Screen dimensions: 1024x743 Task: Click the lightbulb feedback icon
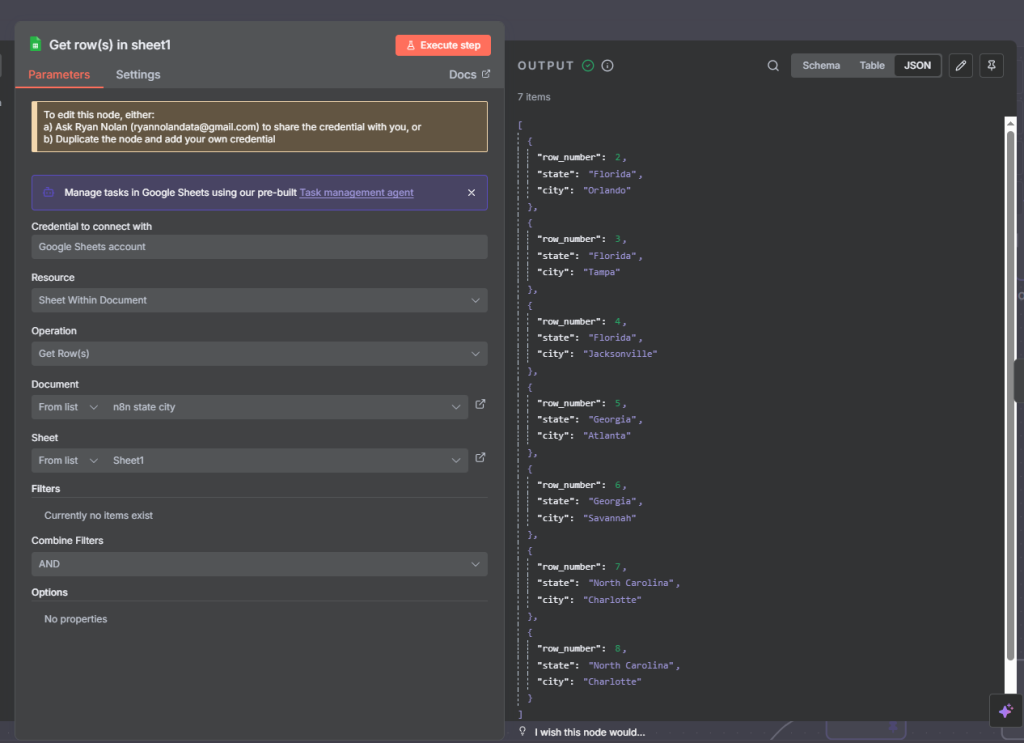pyautogui.click(x=522, y=732)
